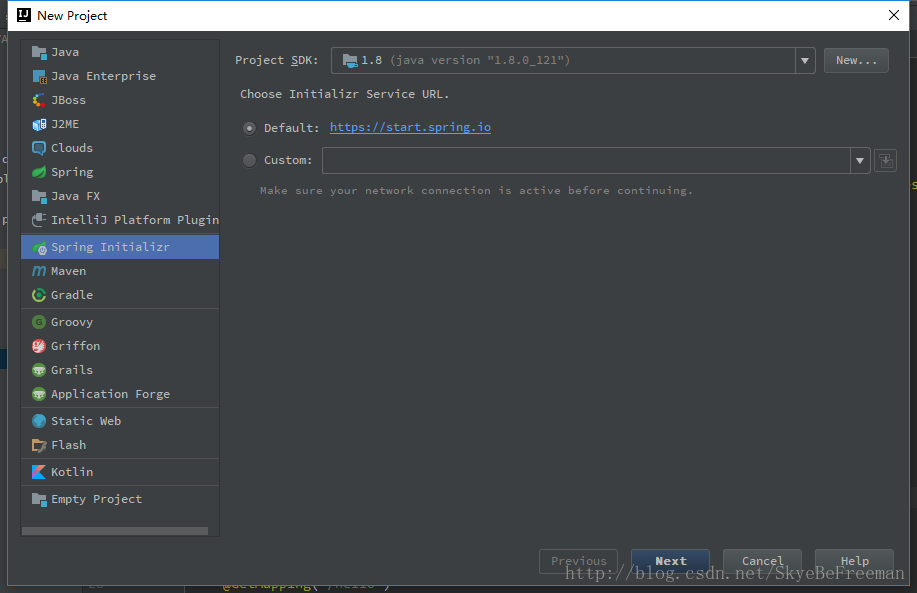Click the Kotlin icon

pos(39,472)
